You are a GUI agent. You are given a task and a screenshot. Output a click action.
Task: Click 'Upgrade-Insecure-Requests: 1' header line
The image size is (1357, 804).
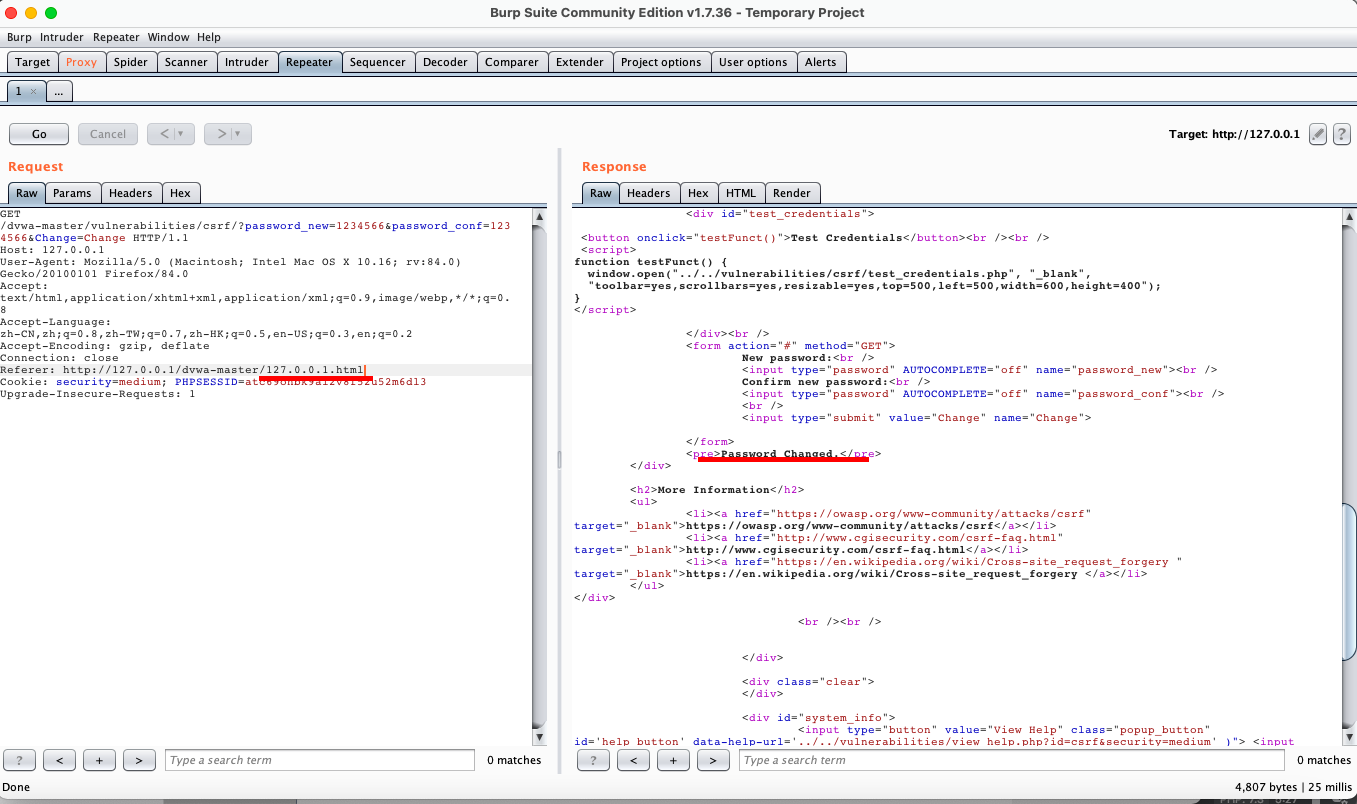click(x=98, y=394)
